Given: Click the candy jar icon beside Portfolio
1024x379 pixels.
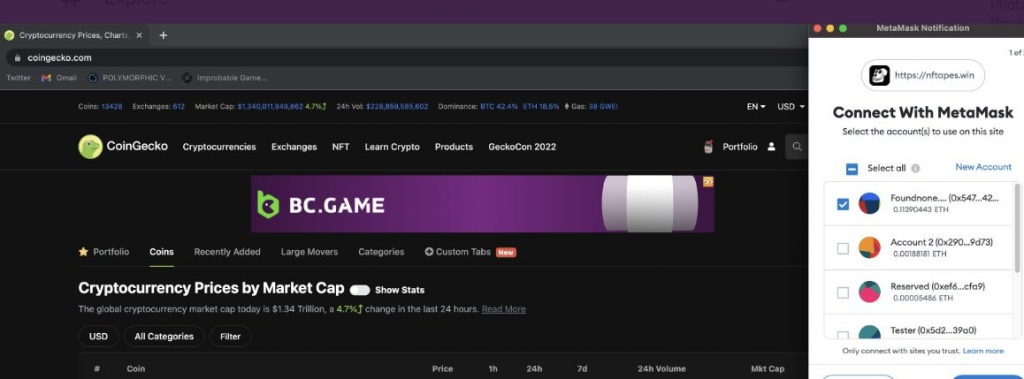Looking at the screenshot, I should point(709,146).
